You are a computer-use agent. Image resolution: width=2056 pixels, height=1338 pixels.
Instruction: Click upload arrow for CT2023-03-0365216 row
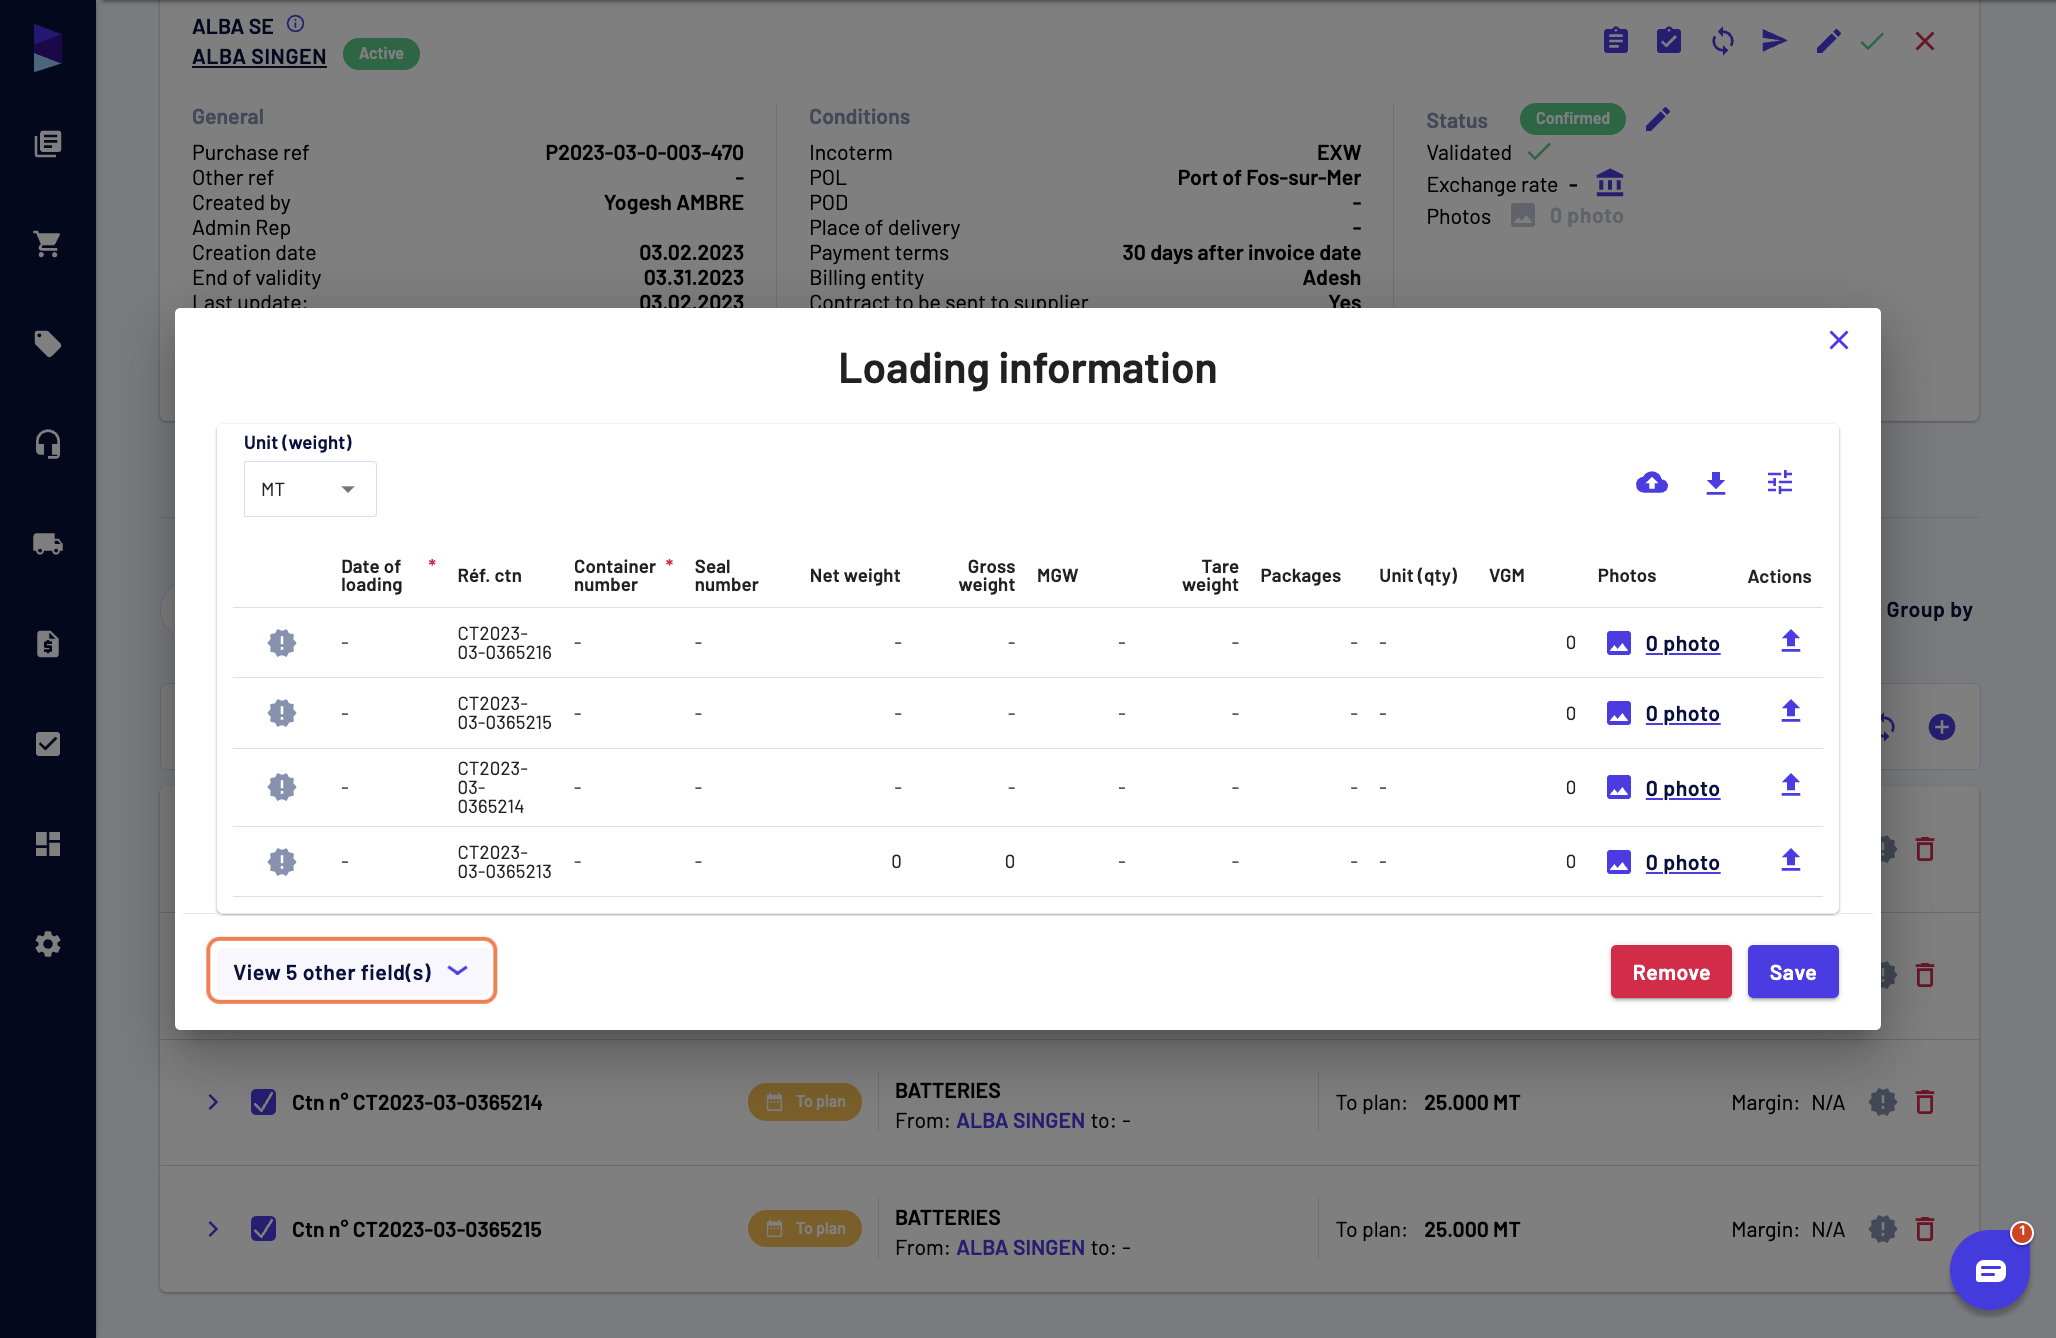click(1791, 641)
